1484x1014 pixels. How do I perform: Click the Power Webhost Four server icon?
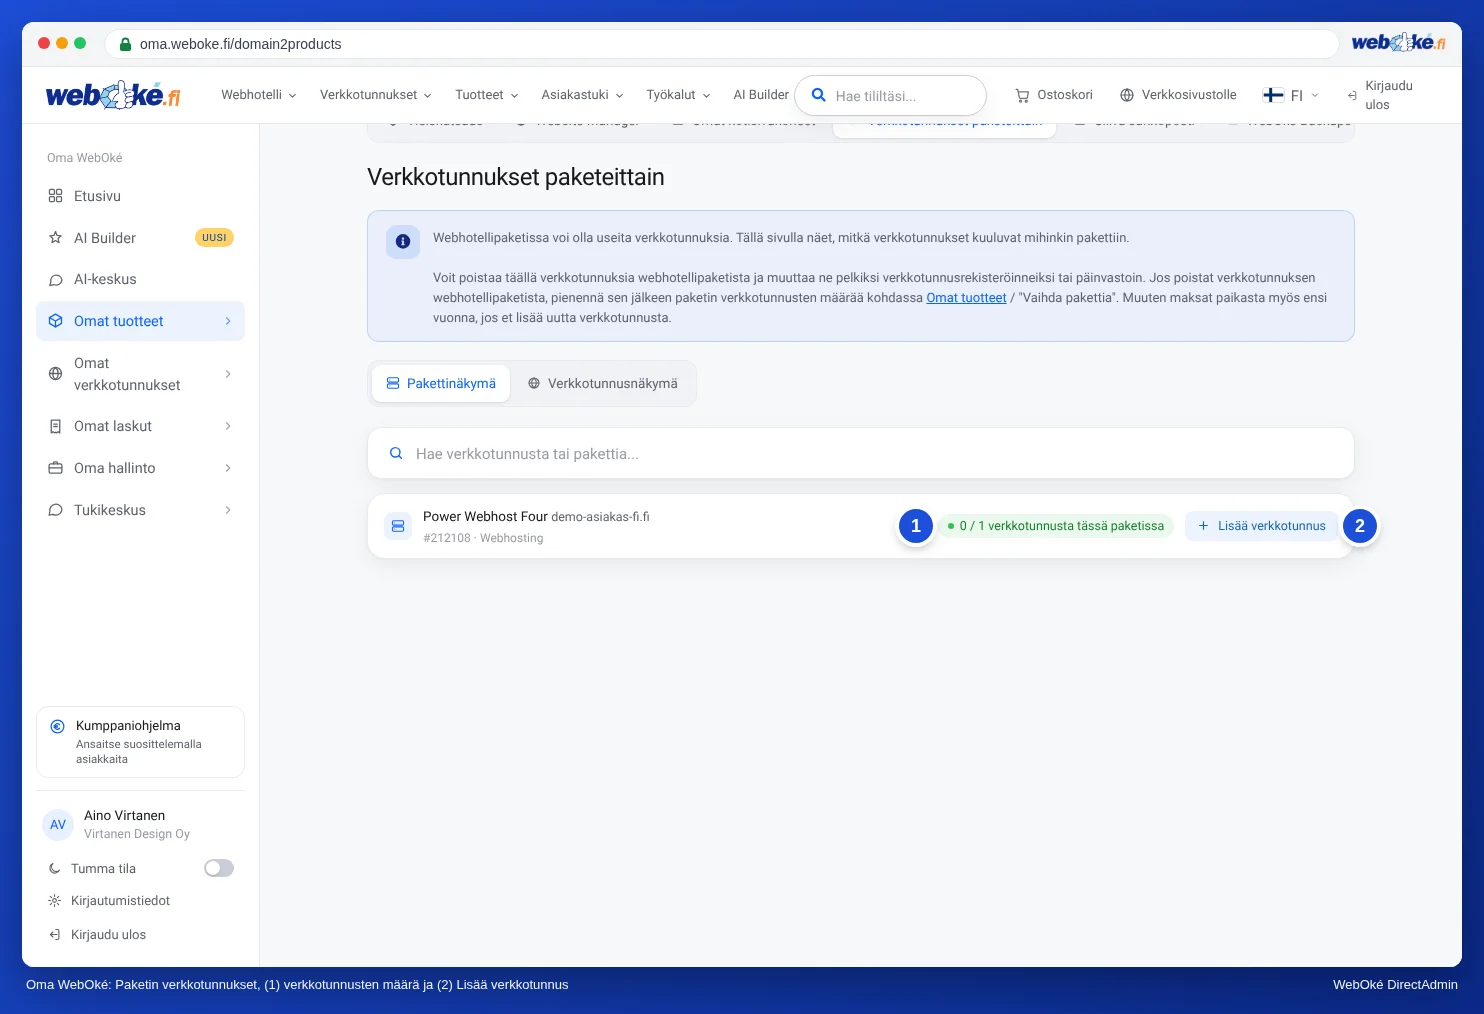pos(398,526)
